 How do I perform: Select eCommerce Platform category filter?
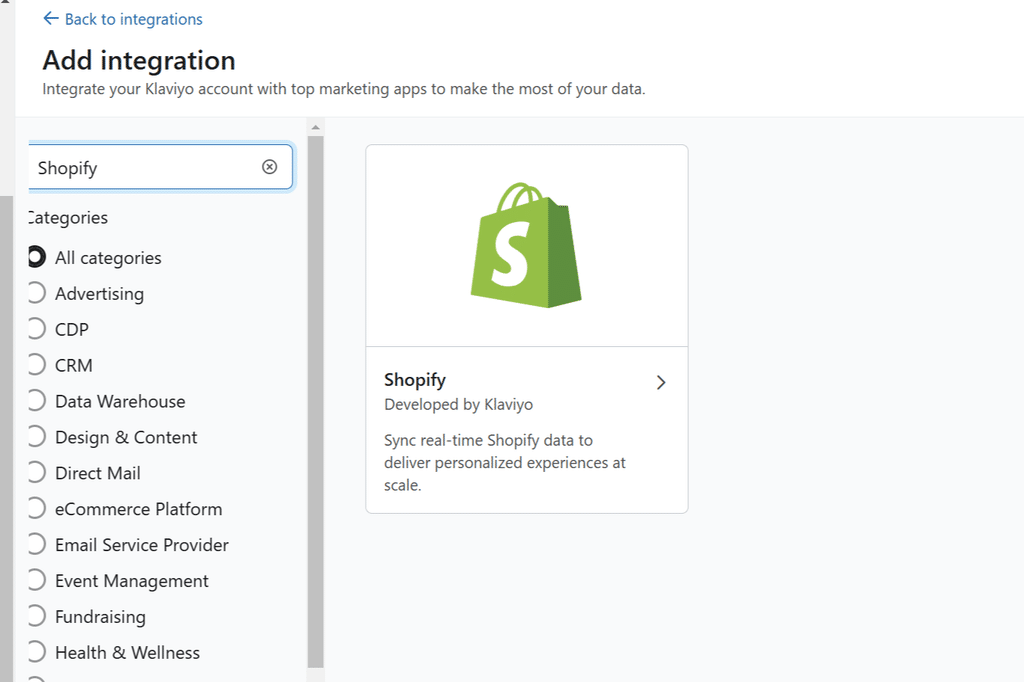click(x=36, y=509)
